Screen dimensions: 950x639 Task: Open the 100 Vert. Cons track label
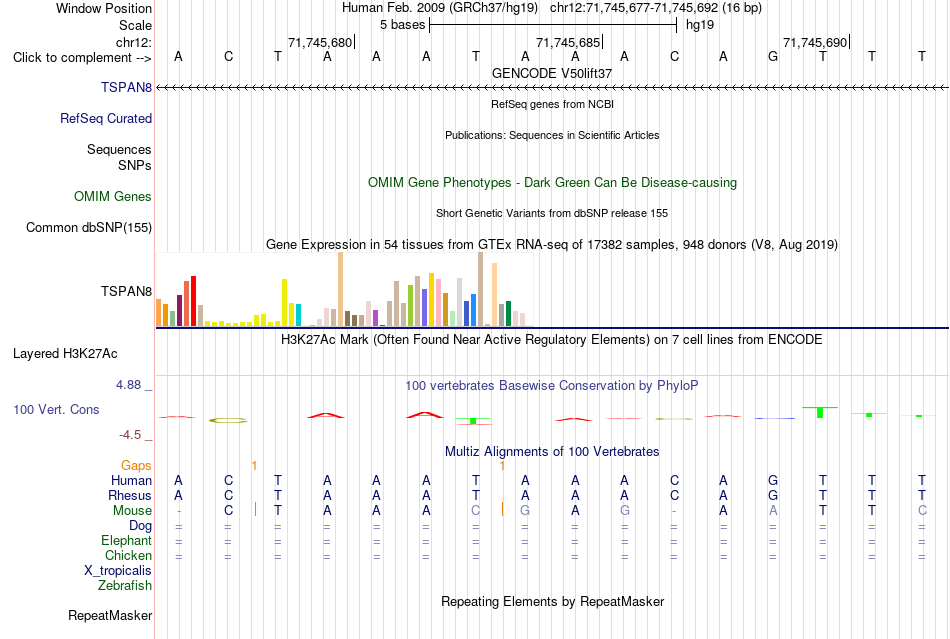56,409
